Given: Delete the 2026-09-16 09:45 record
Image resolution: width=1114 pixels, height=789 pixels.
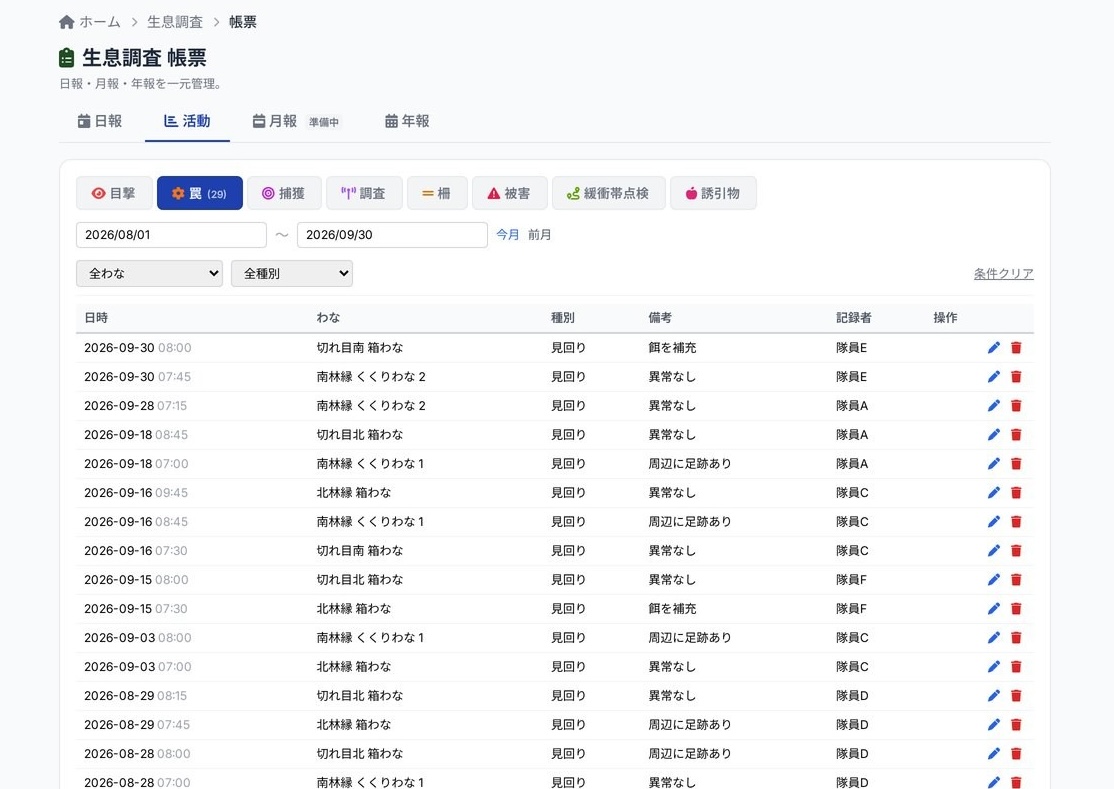Looking at the screenshot, I should pos(1016,492).
